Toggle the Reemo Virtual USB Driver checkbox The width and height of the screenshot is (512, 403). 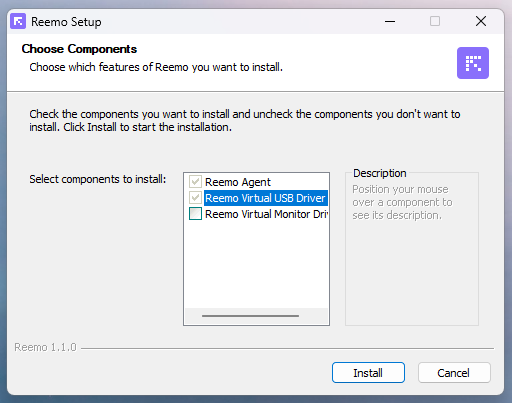click(x=195, y=198)
